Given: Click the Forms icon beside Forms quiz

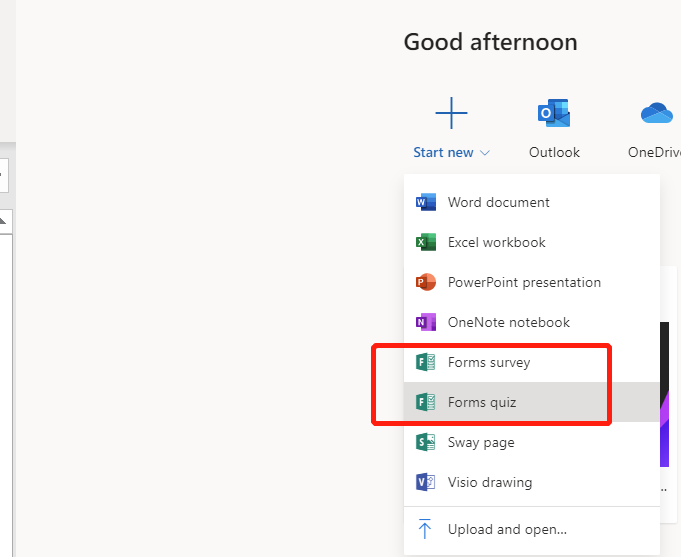Looking at the screenshot, I should [426, 402].
